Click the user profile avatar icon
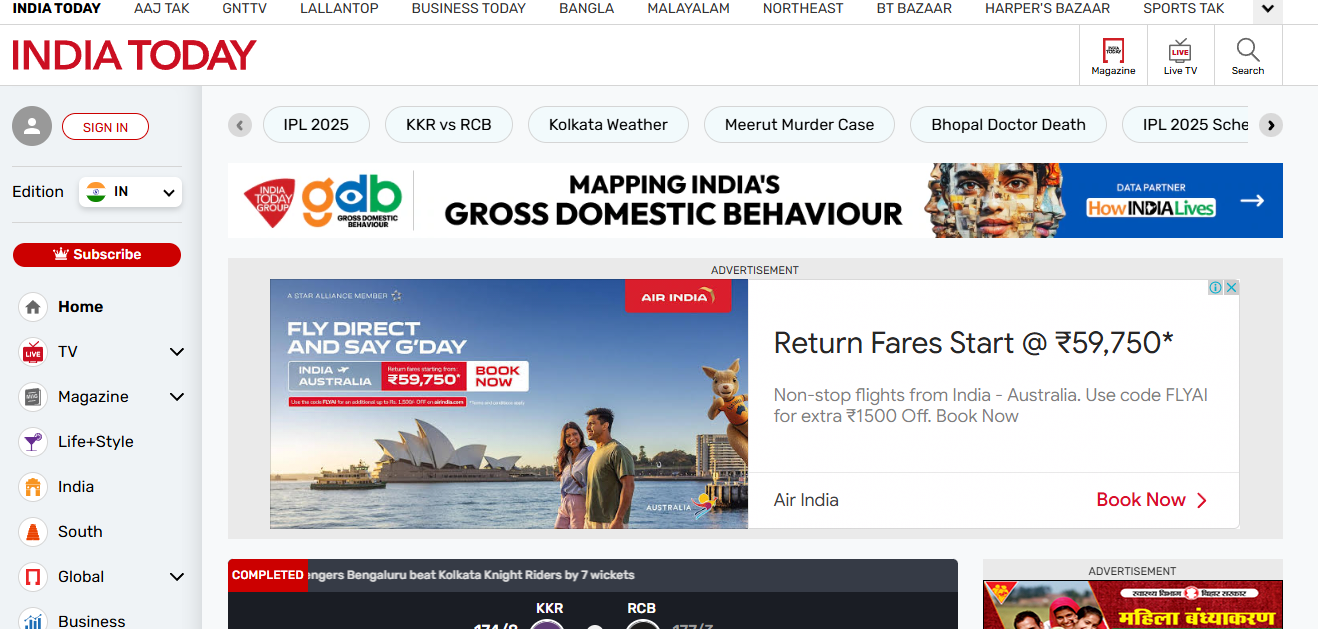 pos(32,126)
